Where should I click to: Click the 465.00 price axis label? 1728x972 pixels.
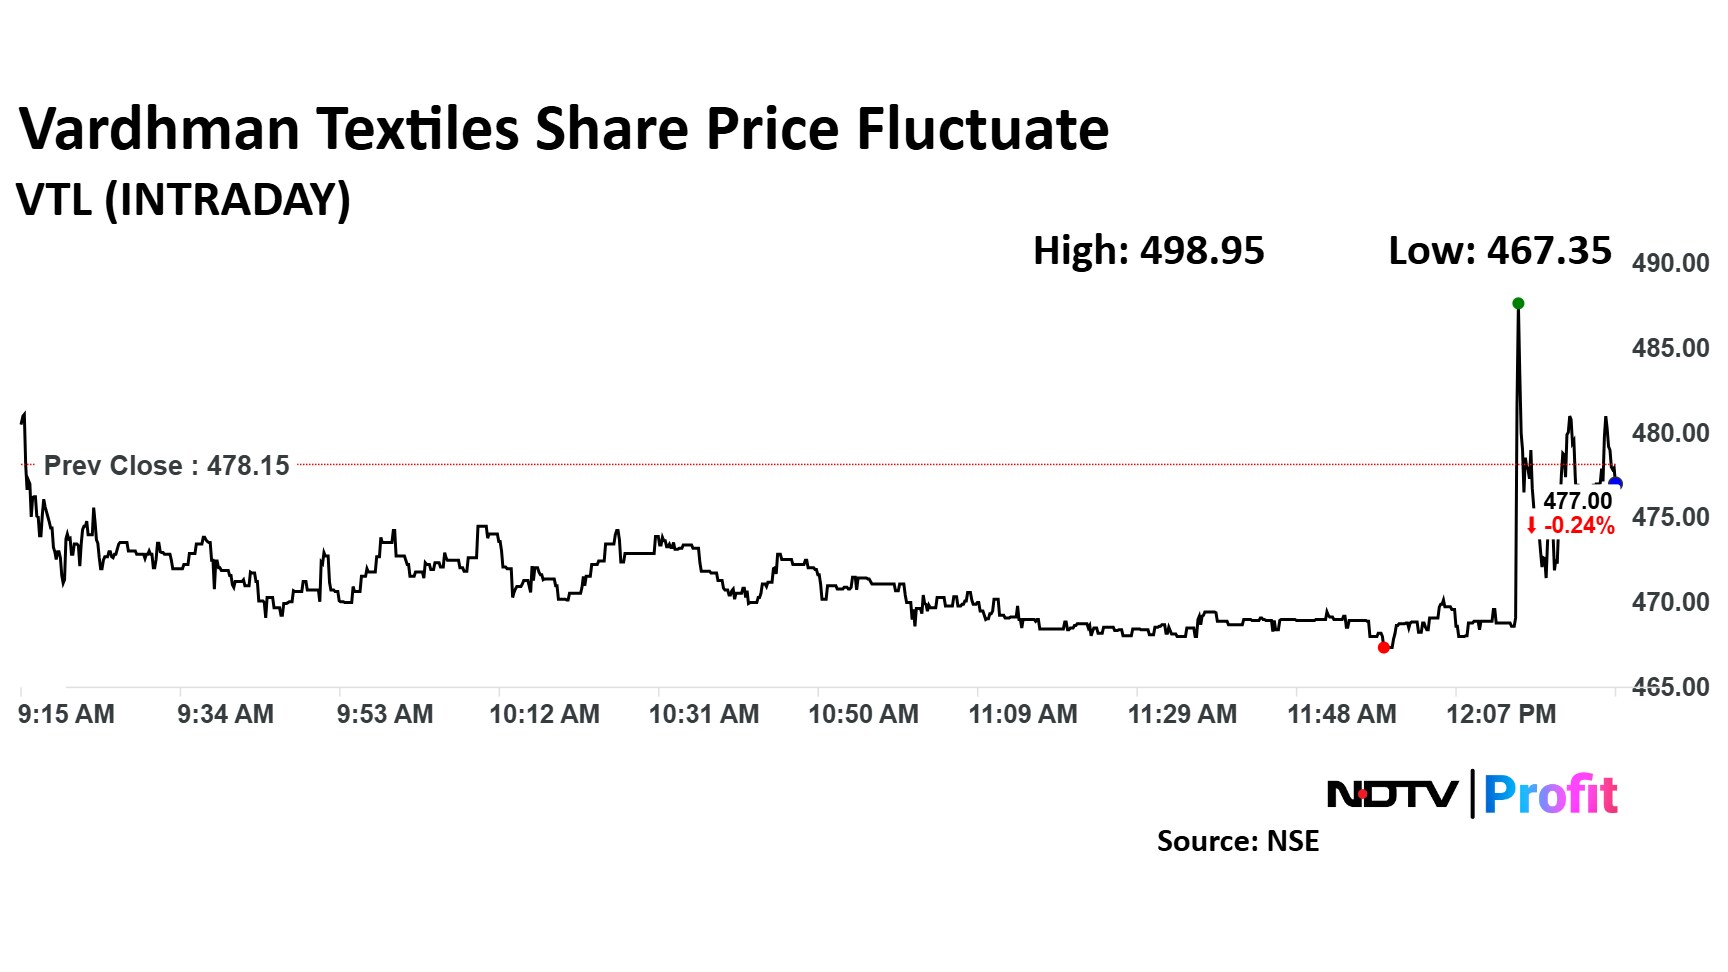(x=1670, y=687)
